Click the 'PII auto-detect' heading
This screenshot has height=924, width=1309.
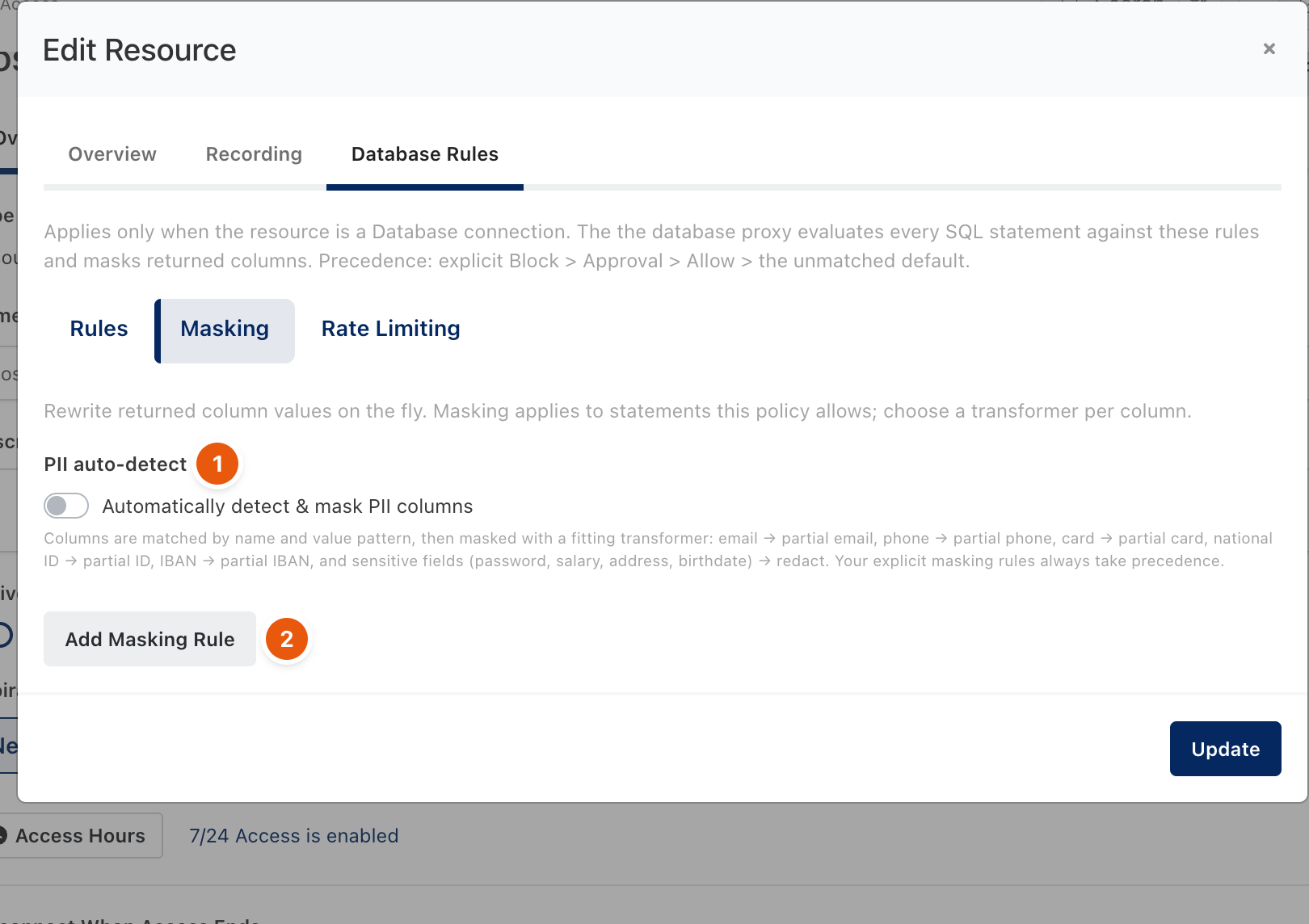click(x=115, y=464)
